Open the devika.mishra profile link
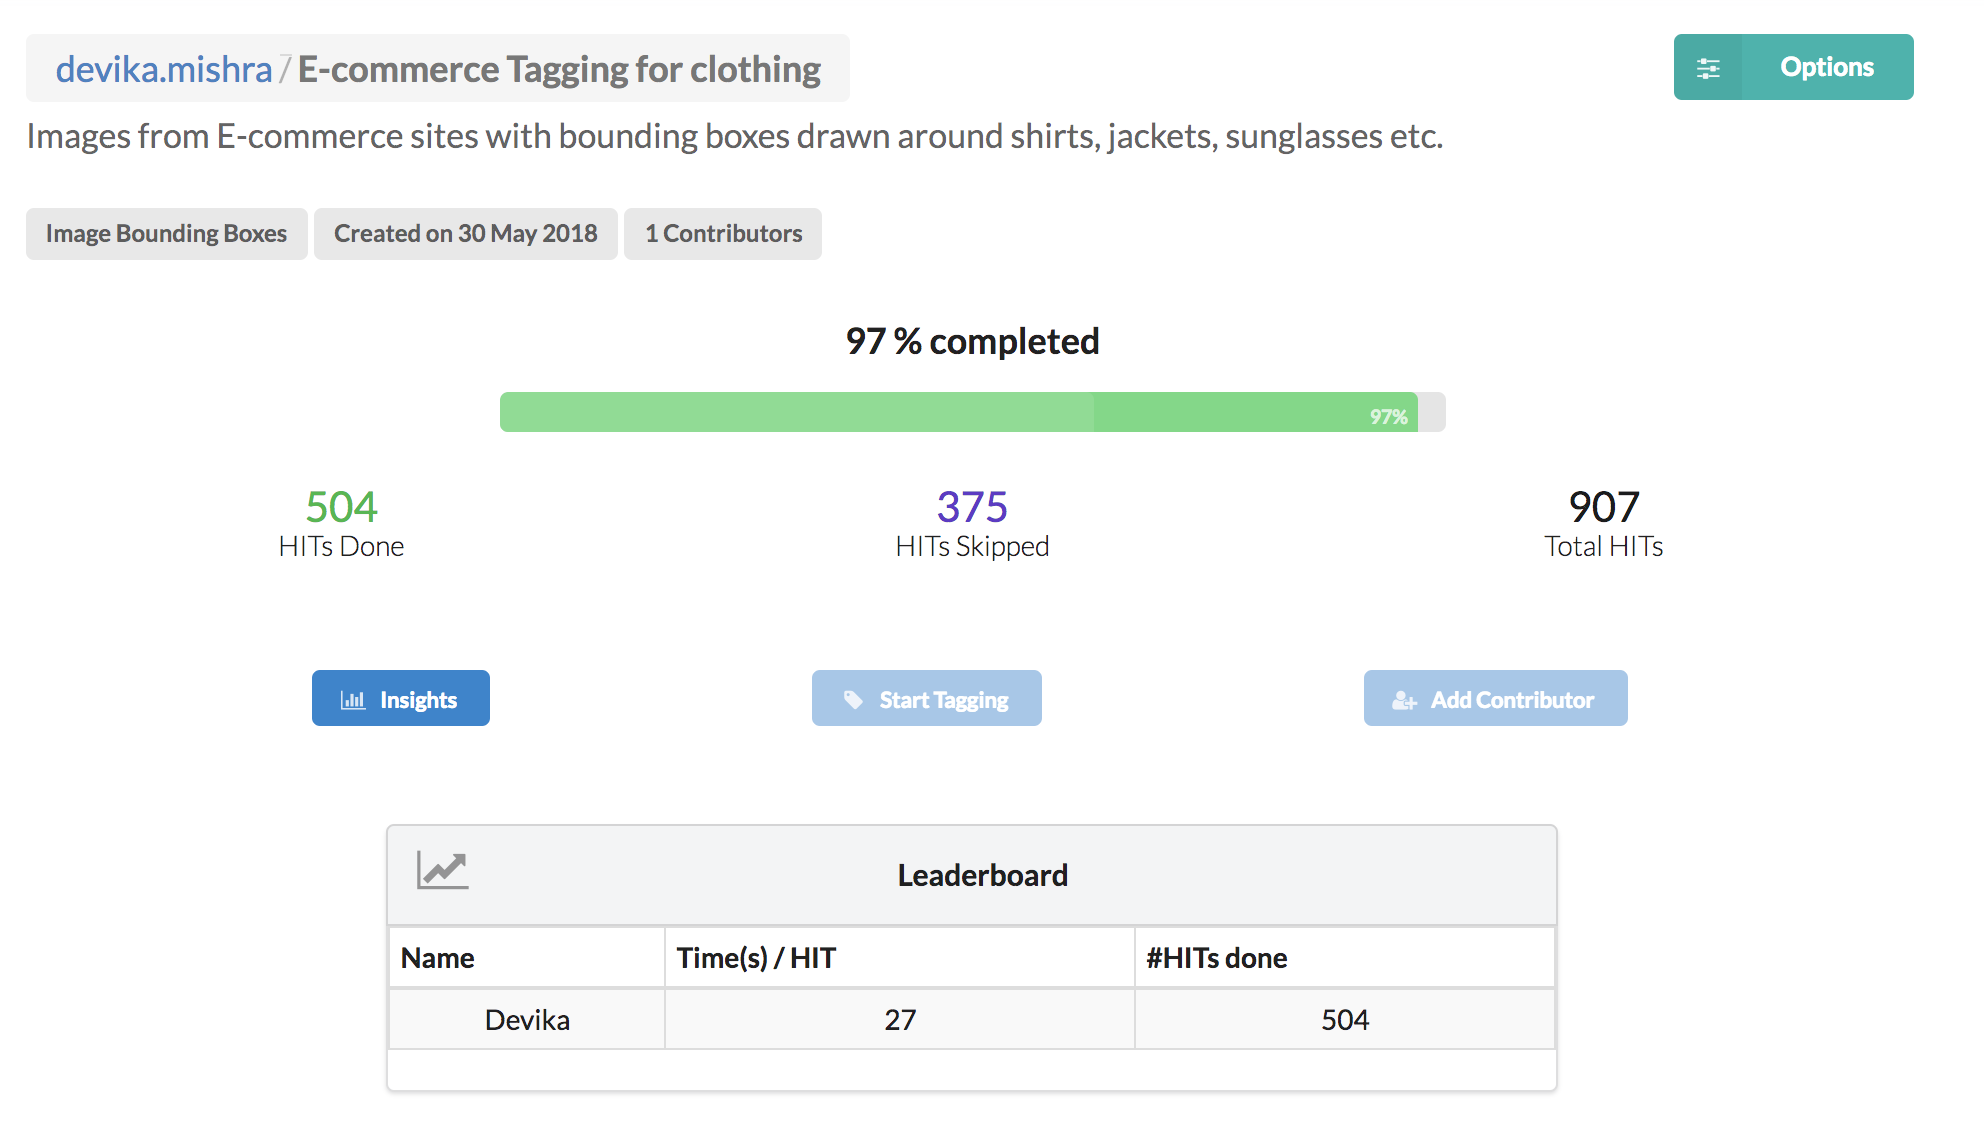Image resolution: width=1984 pixels, height=1132 pixels. 164,68
